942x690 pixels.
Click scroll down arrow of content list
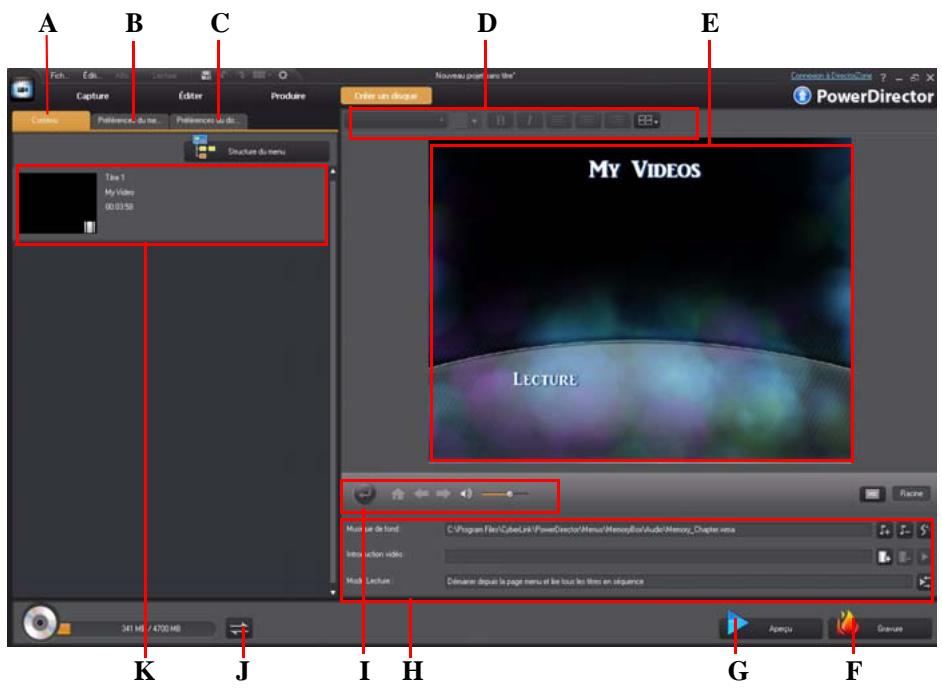pos(333,593)
